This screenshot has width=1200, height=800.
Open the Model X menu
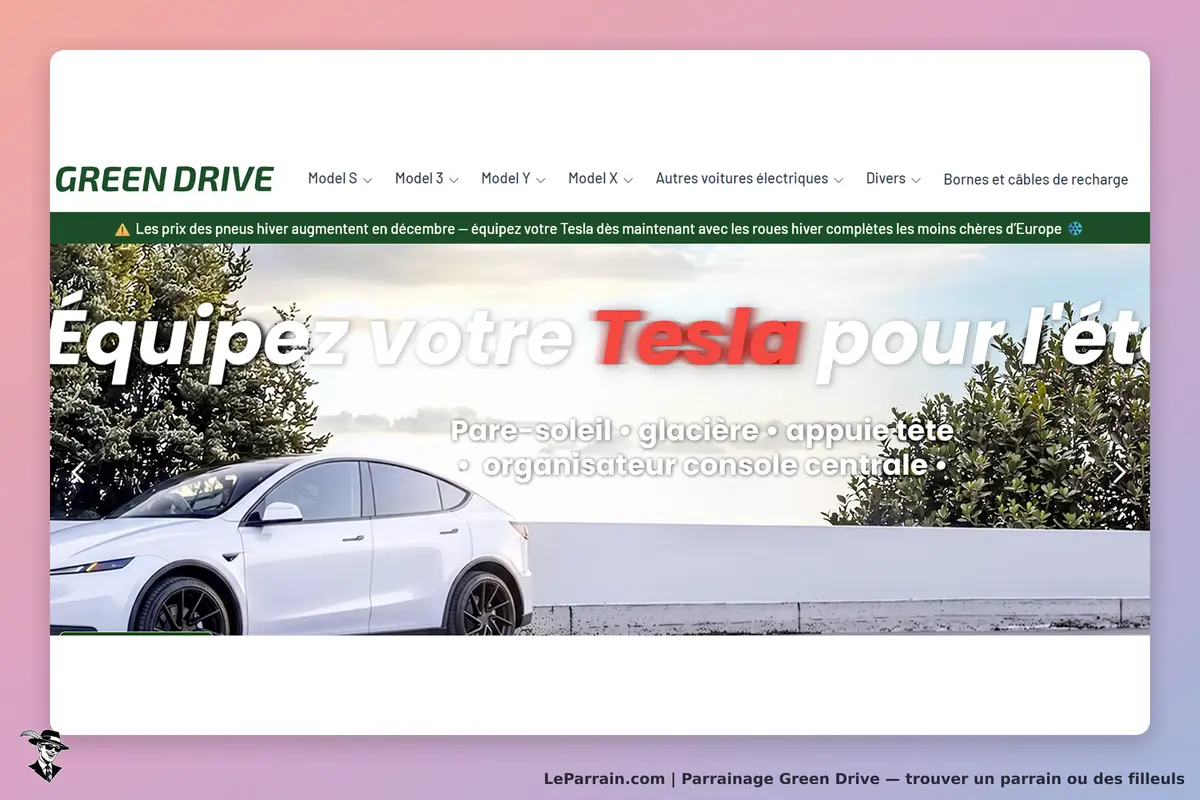click(x=601, y=179)
